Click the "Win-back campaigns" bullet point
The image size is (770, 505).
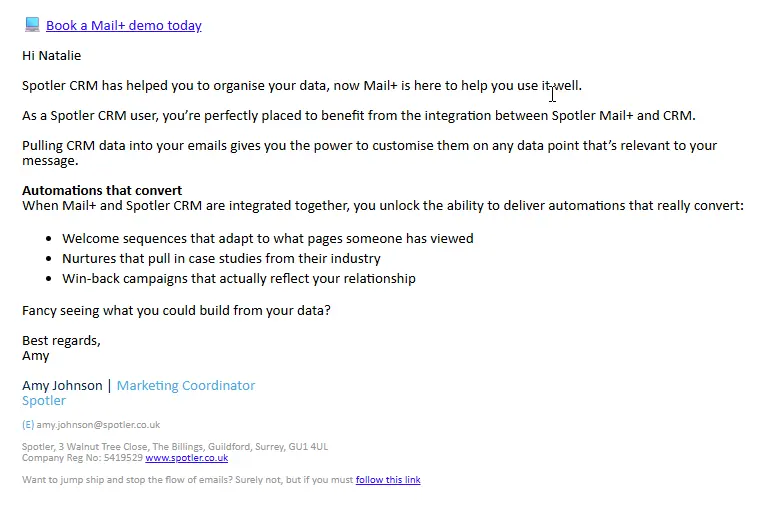click(238, 279)
